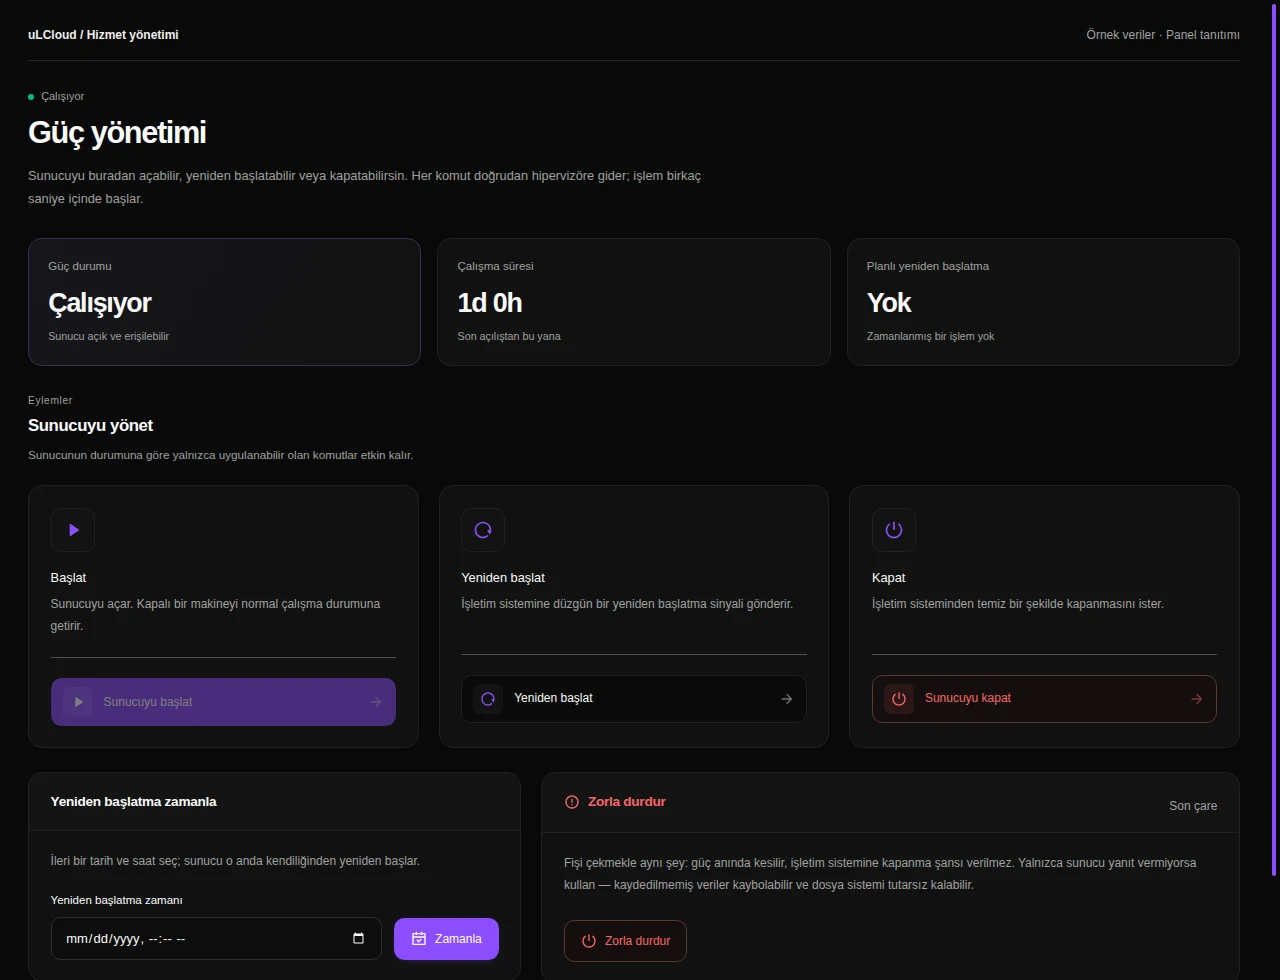The height and width of the screenshot is (980, 1280).
Task: Click the green Çalışıyor status dot
Action: tap(31, 97)
